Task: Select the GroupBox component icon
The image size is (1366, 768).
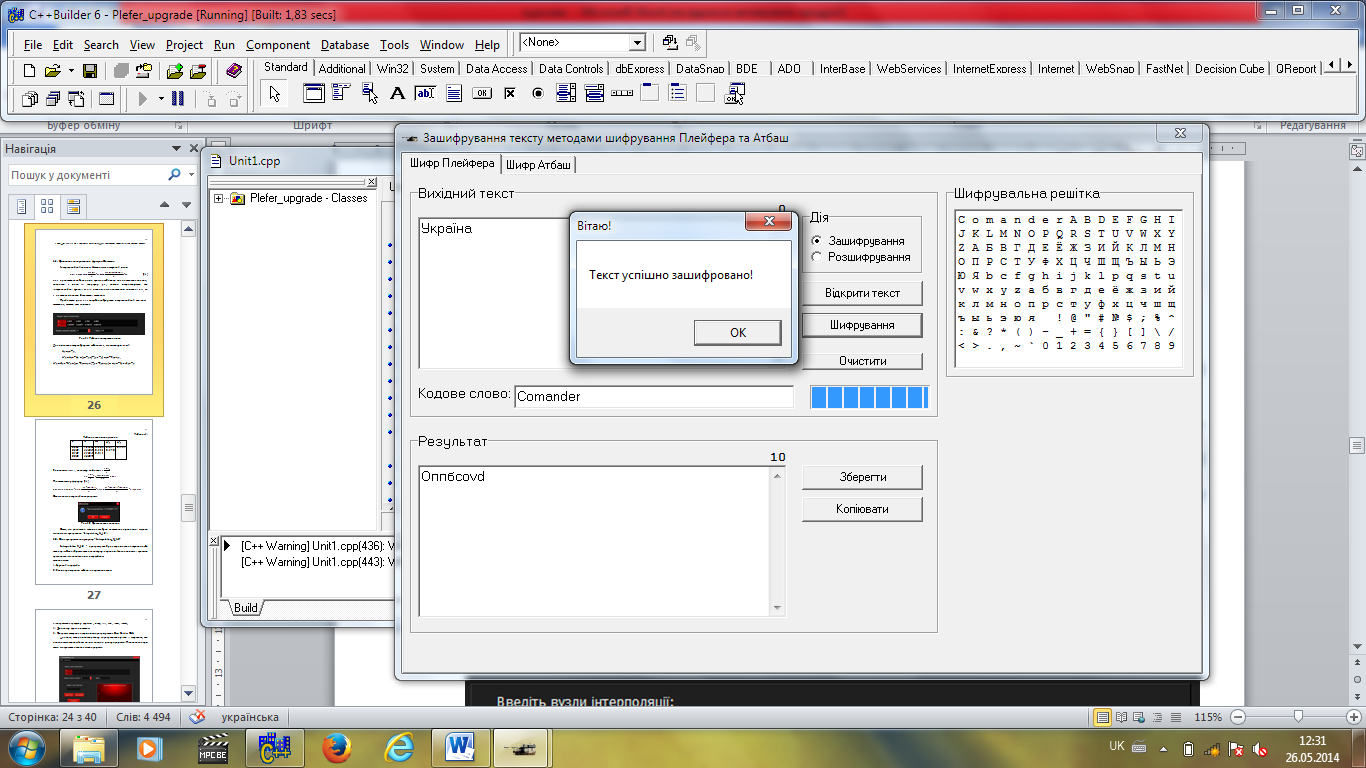Action: [x=650, y=93]
